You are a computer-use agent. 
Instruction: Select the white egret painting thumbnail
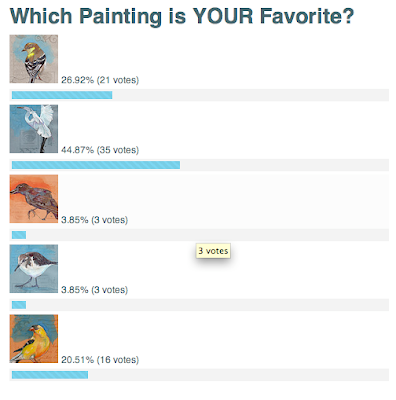34,129
